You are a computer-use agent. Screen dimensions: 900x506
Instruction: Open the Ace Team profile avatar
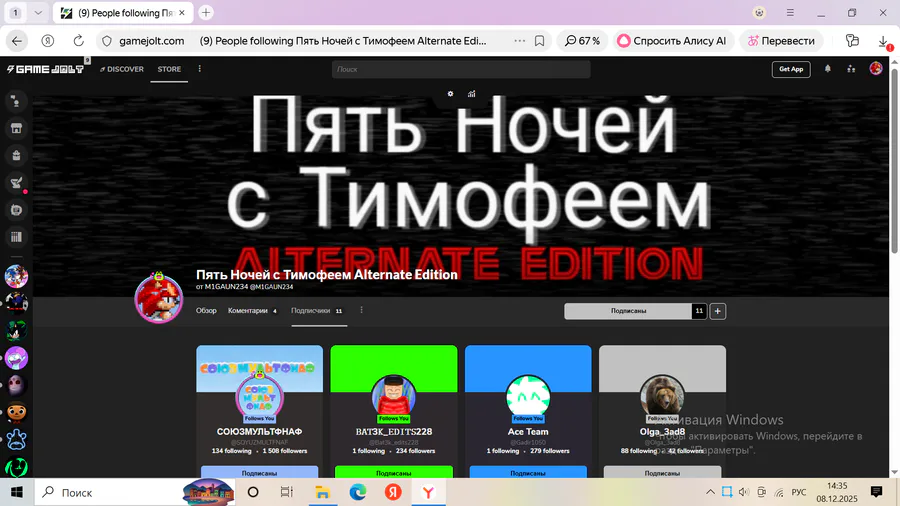pos(528,396)
